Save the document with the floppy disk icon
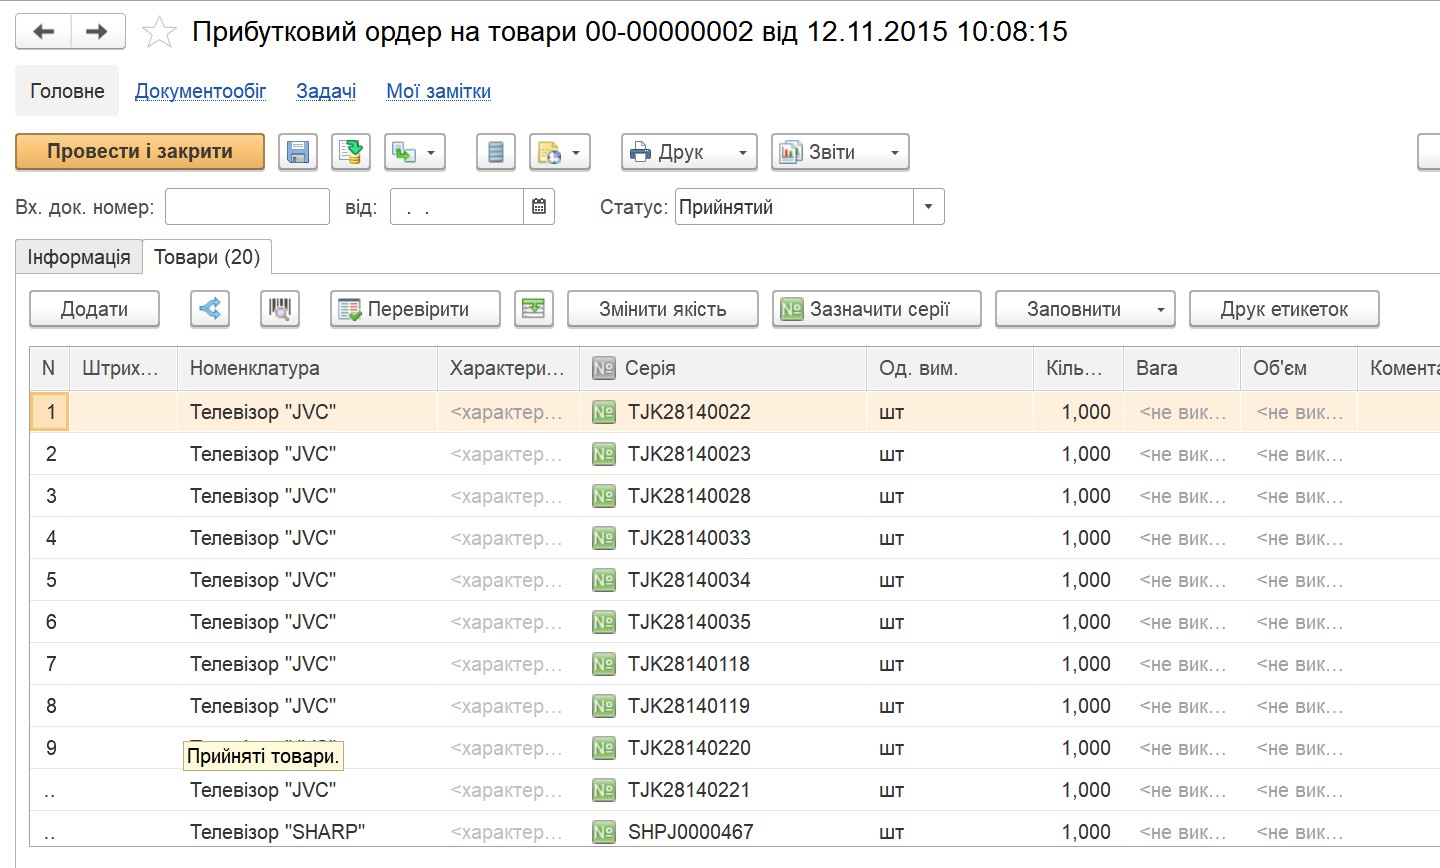The image size is (1440, 868). [x=298, y=152]
